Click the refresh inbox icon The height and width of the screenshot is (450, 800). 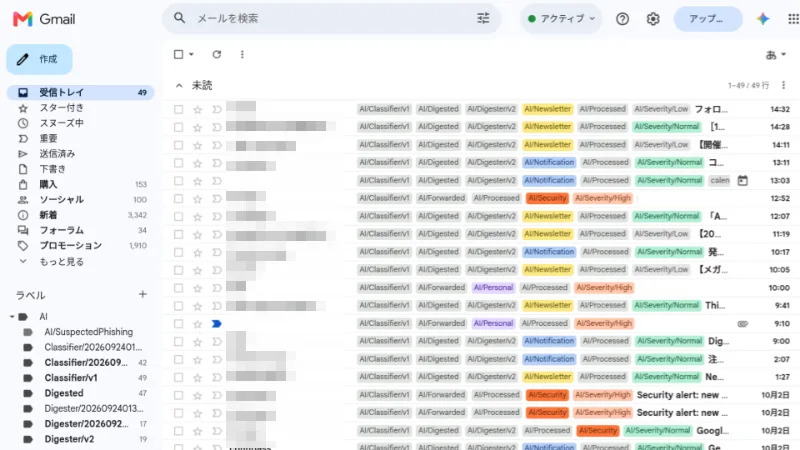click(217, 54)
